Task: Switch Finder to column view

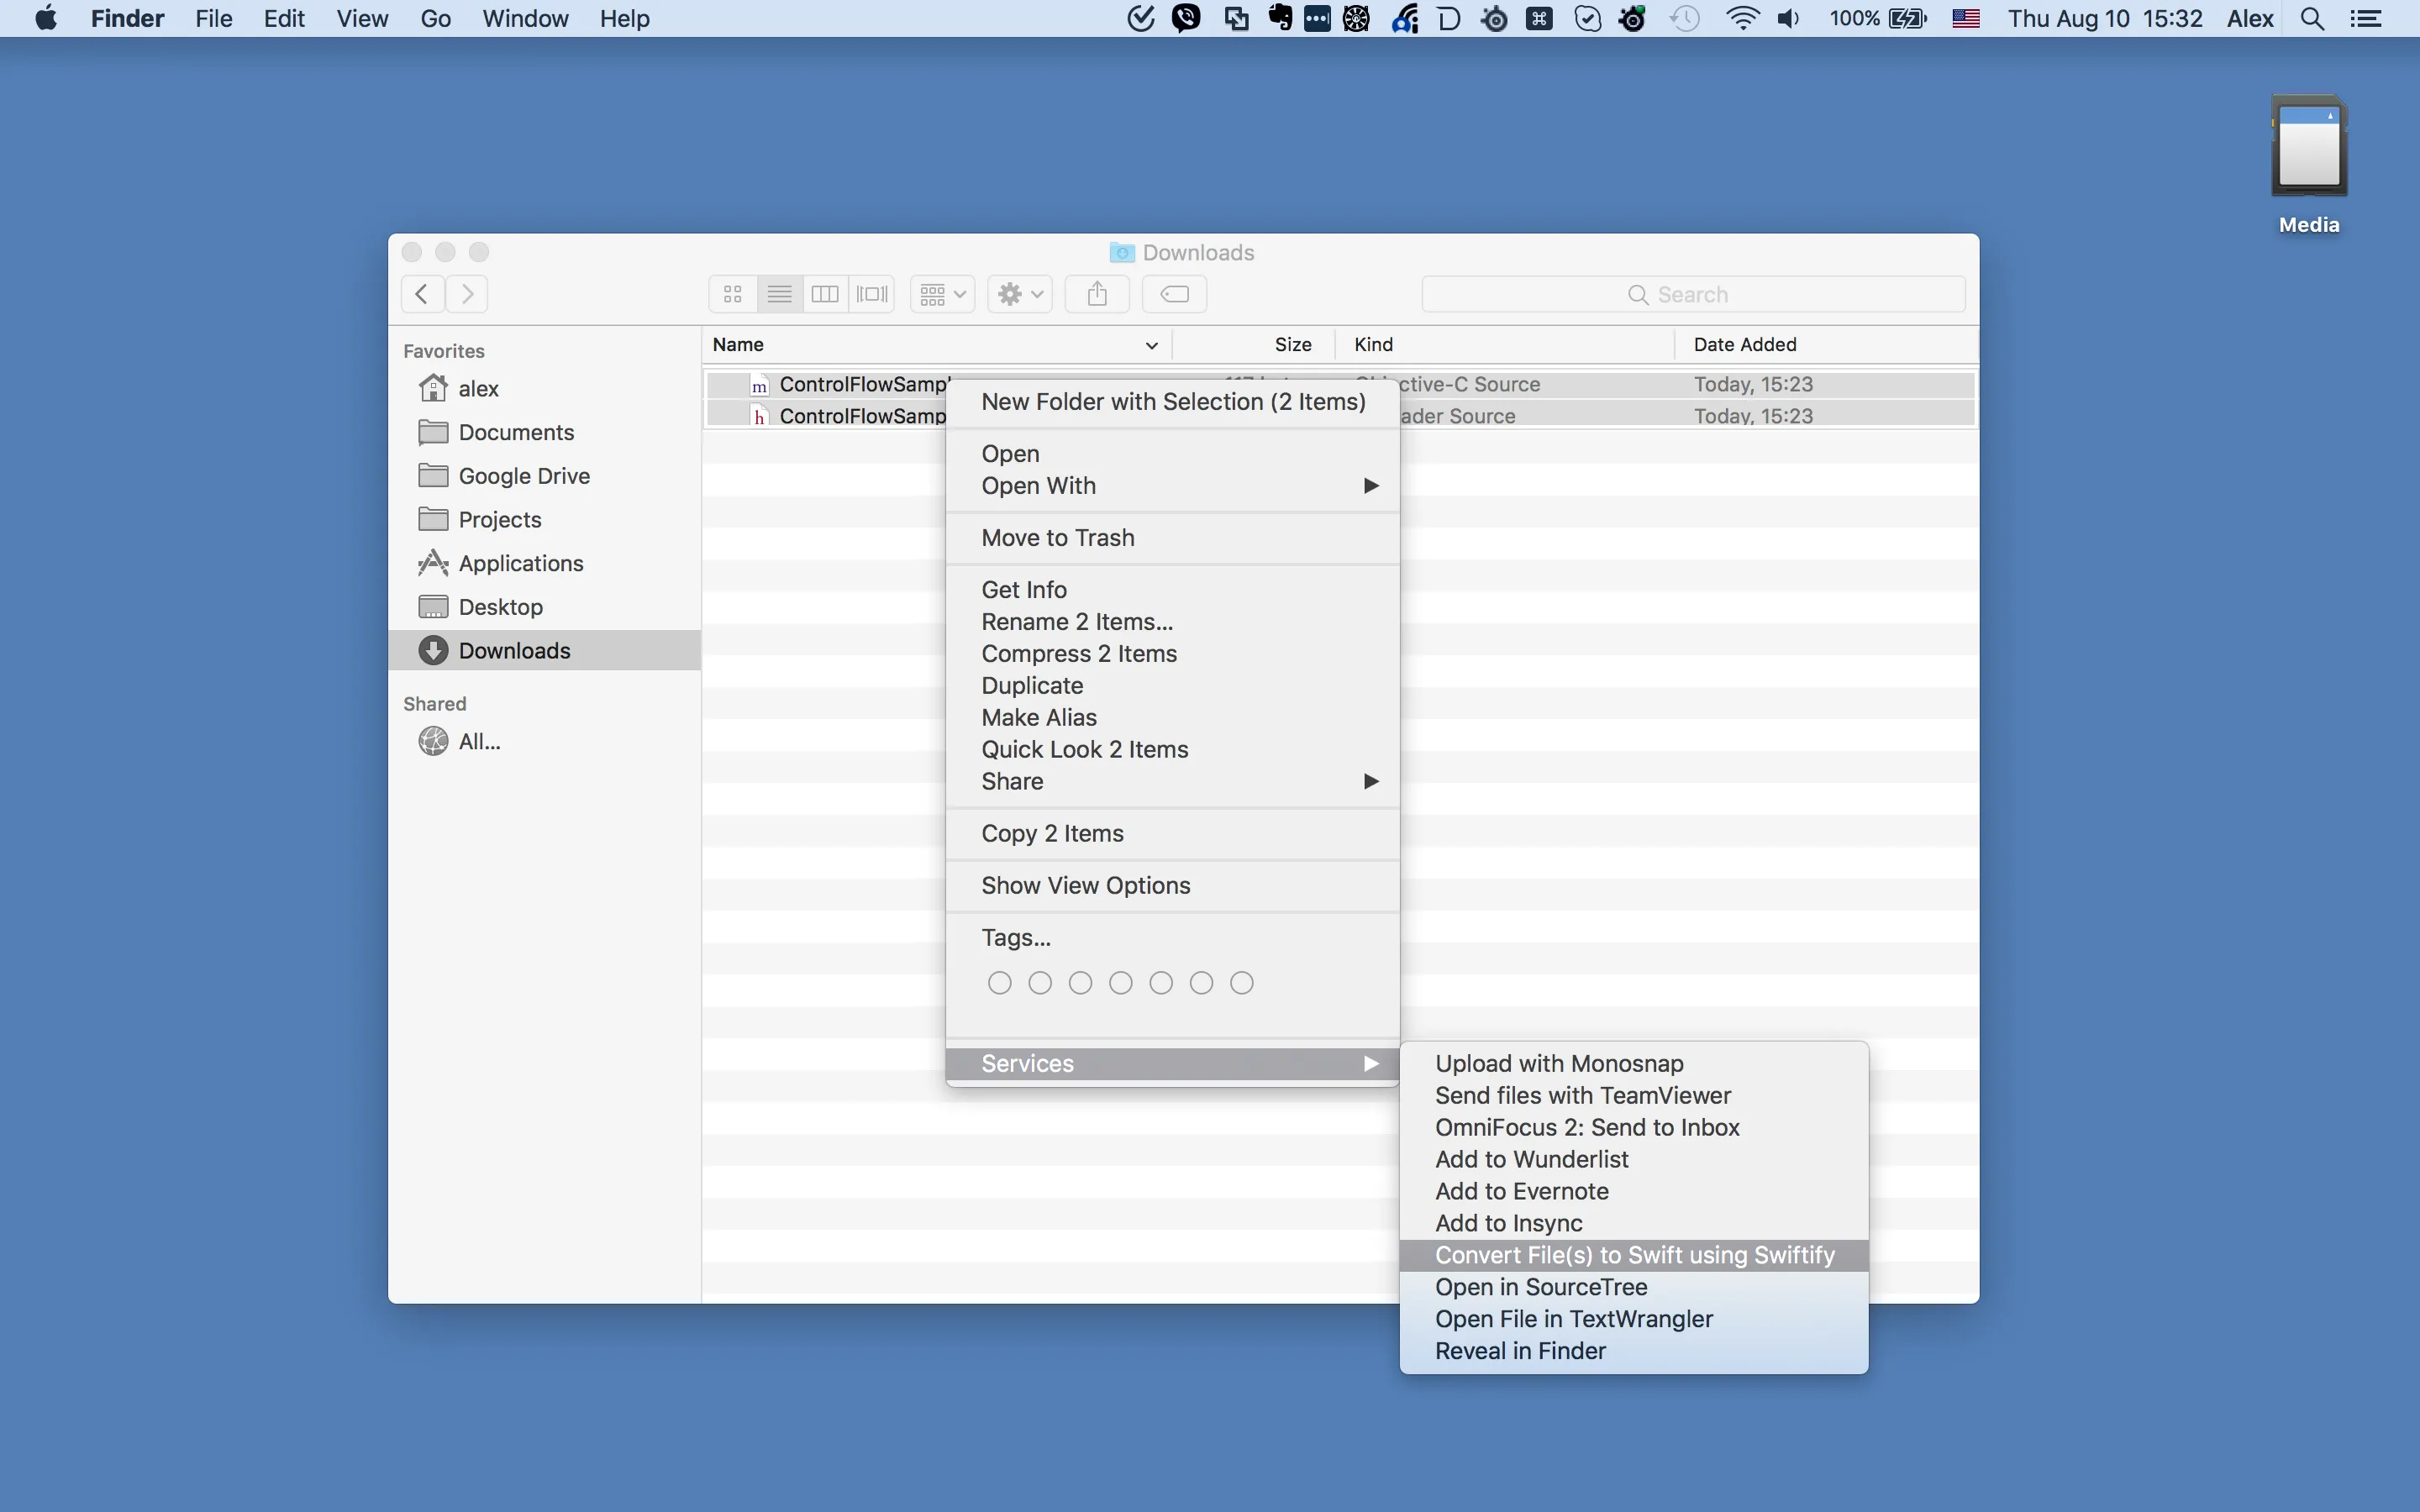Action: (825, 294)
